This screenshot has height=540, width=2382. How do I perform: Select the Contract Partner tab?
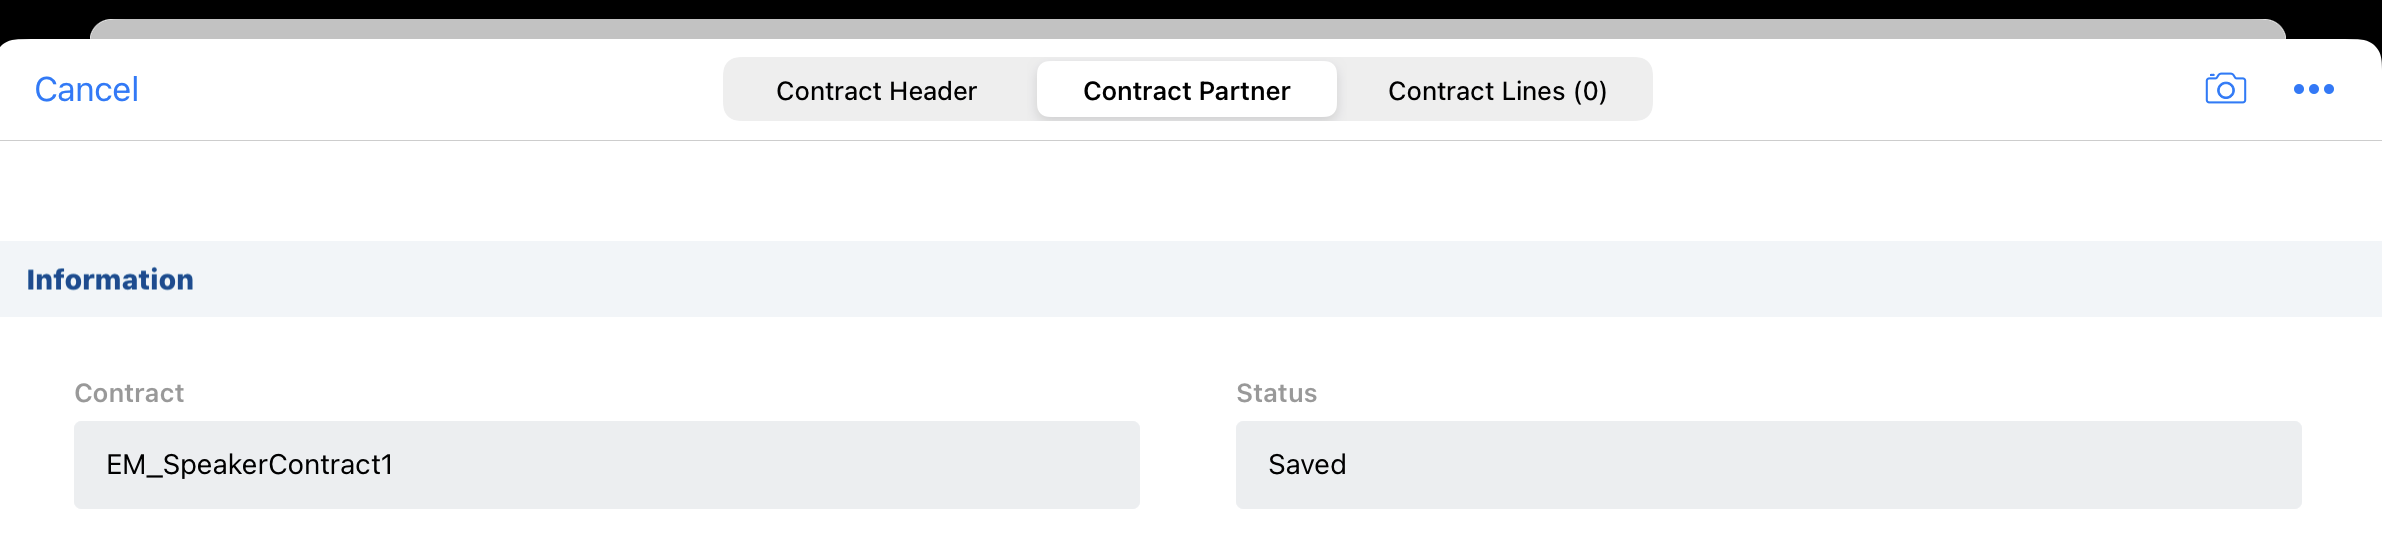(x=1186, y=90)
